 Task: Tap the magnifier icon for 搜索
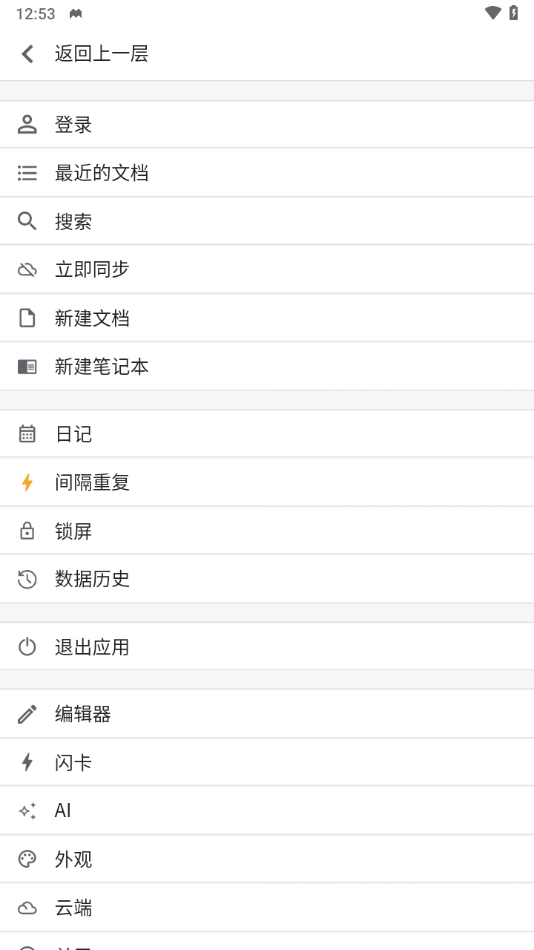tap(27, 221)
